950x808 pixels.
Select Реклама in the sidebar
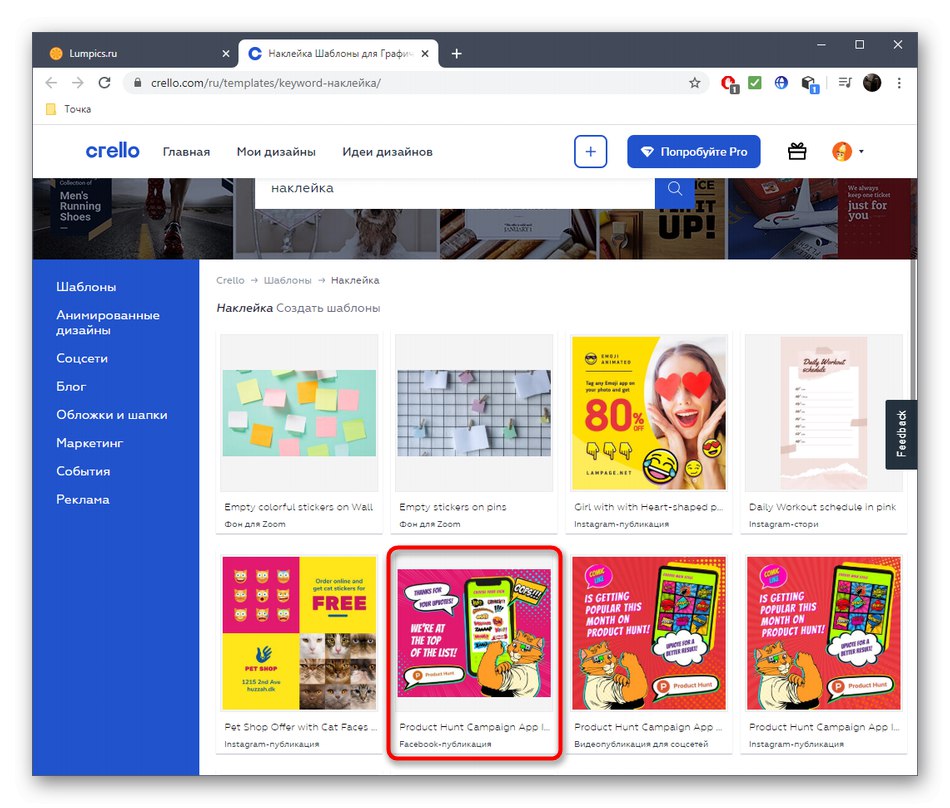click(82, 500)
